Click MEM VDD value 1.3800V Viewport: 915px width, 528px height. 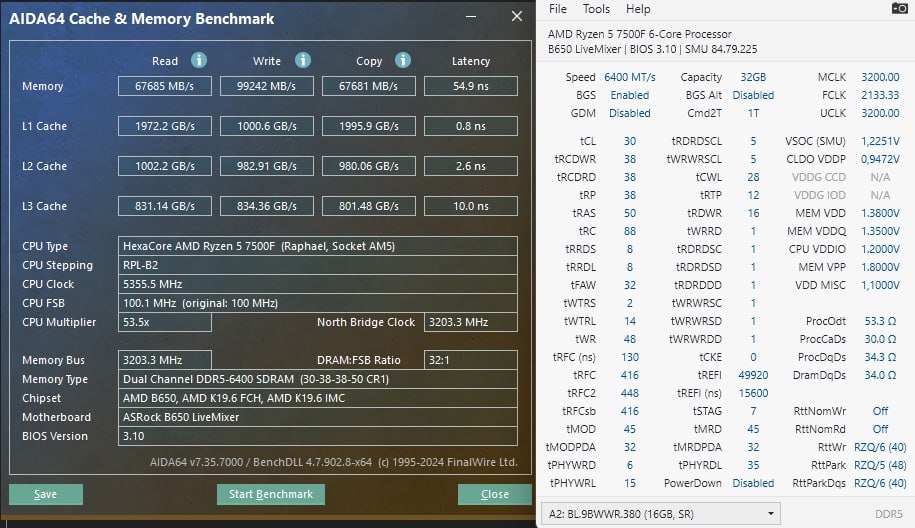coord(880,213)
